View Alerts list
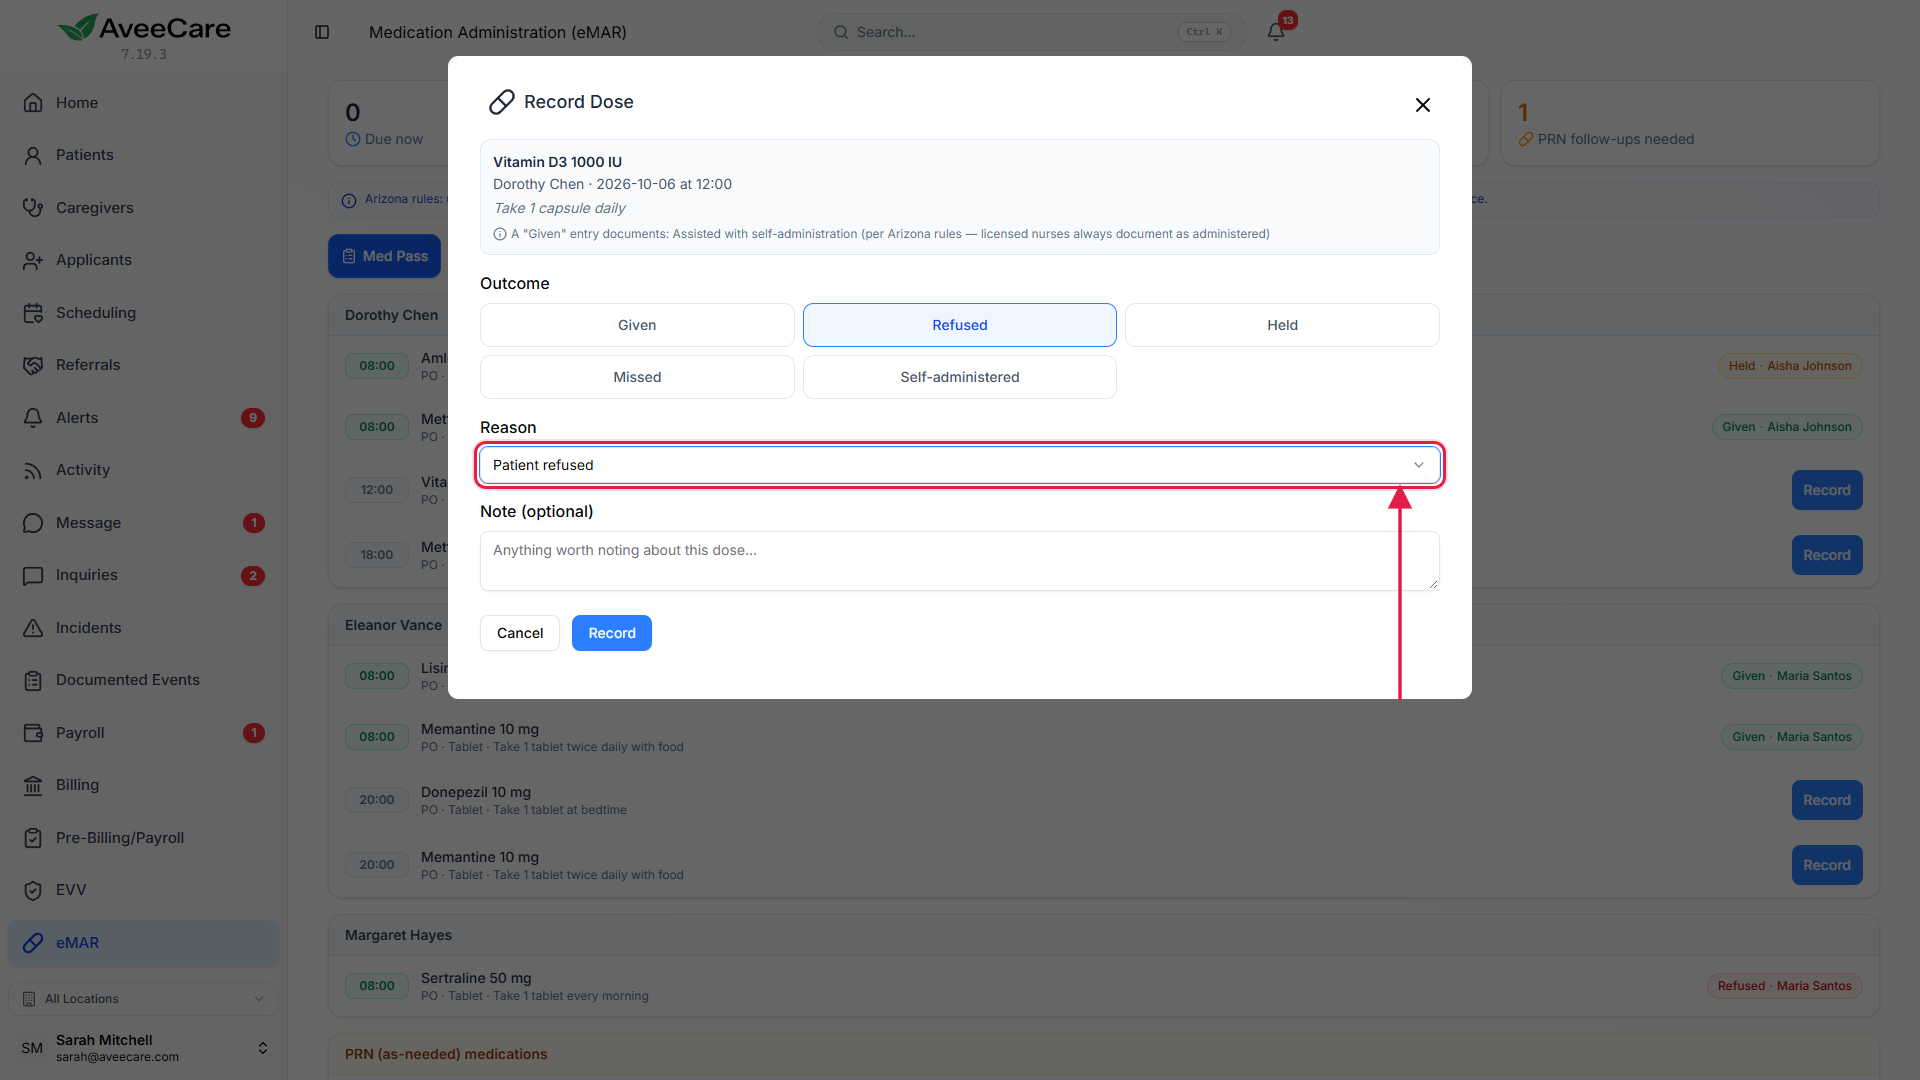This screenshot has height=1080, width=1920. (x=143, y=418)
